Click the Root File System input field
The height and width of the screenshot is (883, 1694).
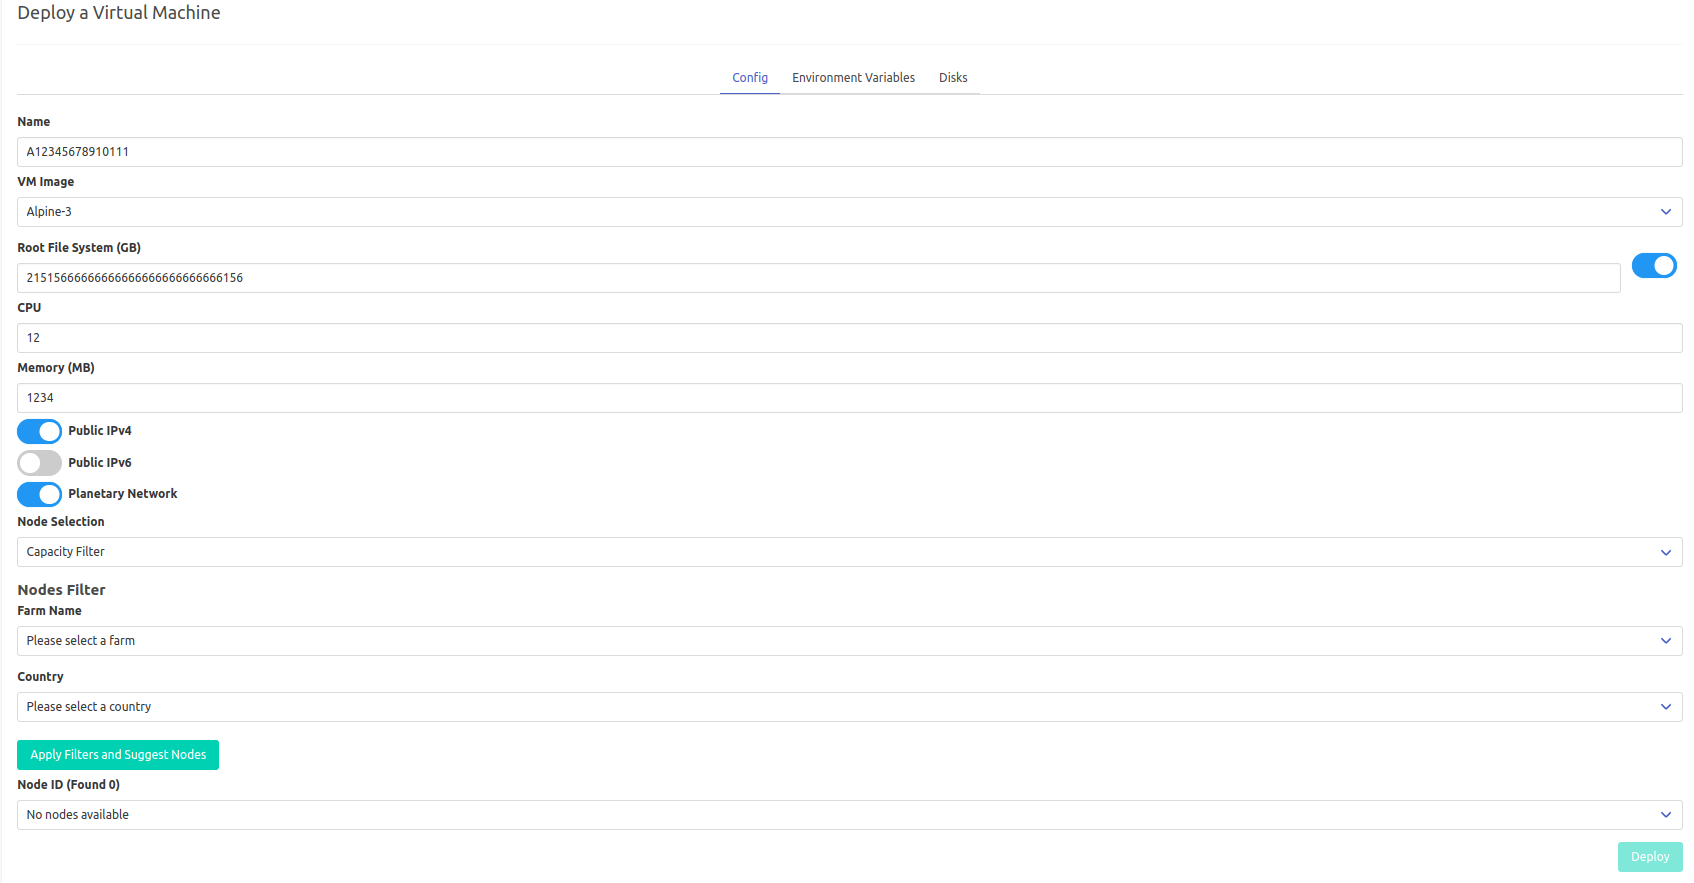(x=818, y=278)
